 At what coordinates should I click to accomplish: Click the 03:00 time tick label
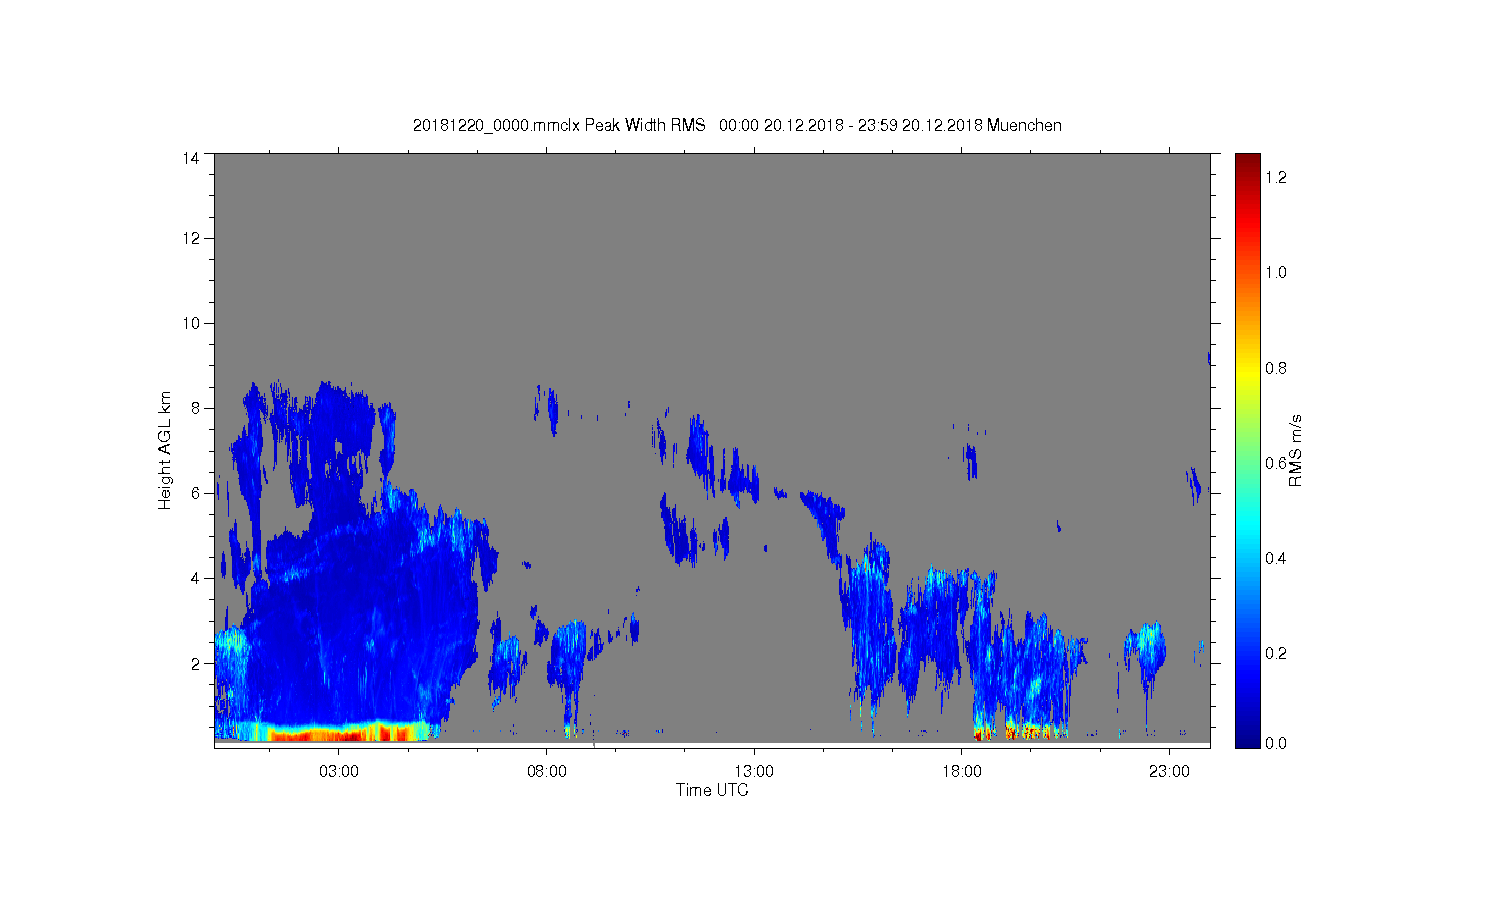point(339,772)
